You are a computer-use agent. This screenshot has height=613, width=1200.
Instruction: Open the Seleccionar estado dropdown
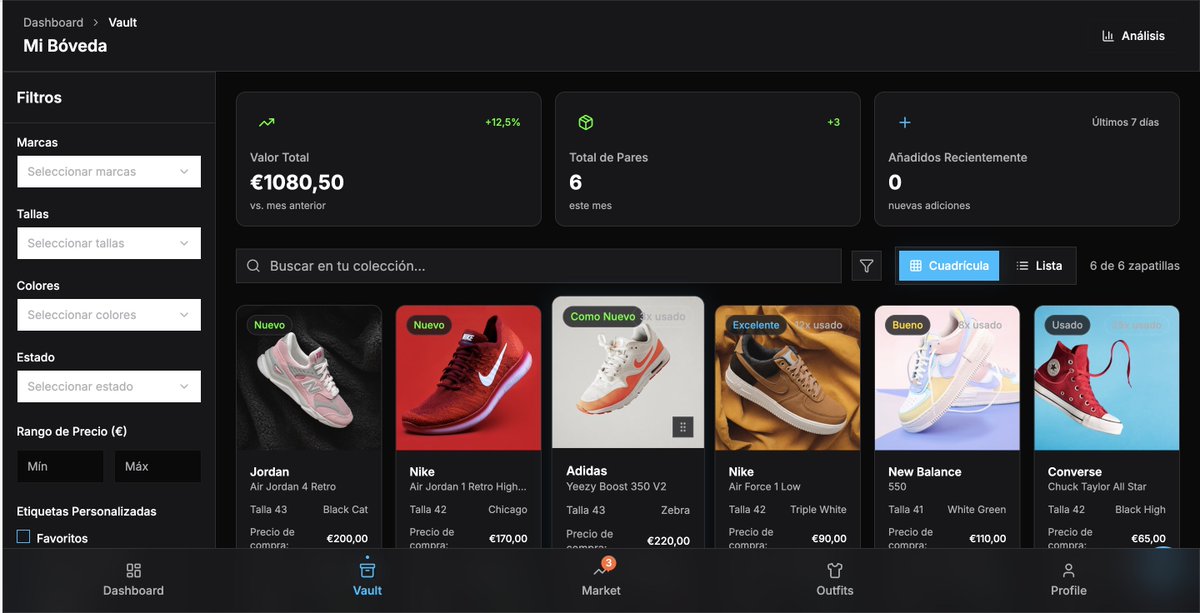pyautogui.click(x=109, y=387)
